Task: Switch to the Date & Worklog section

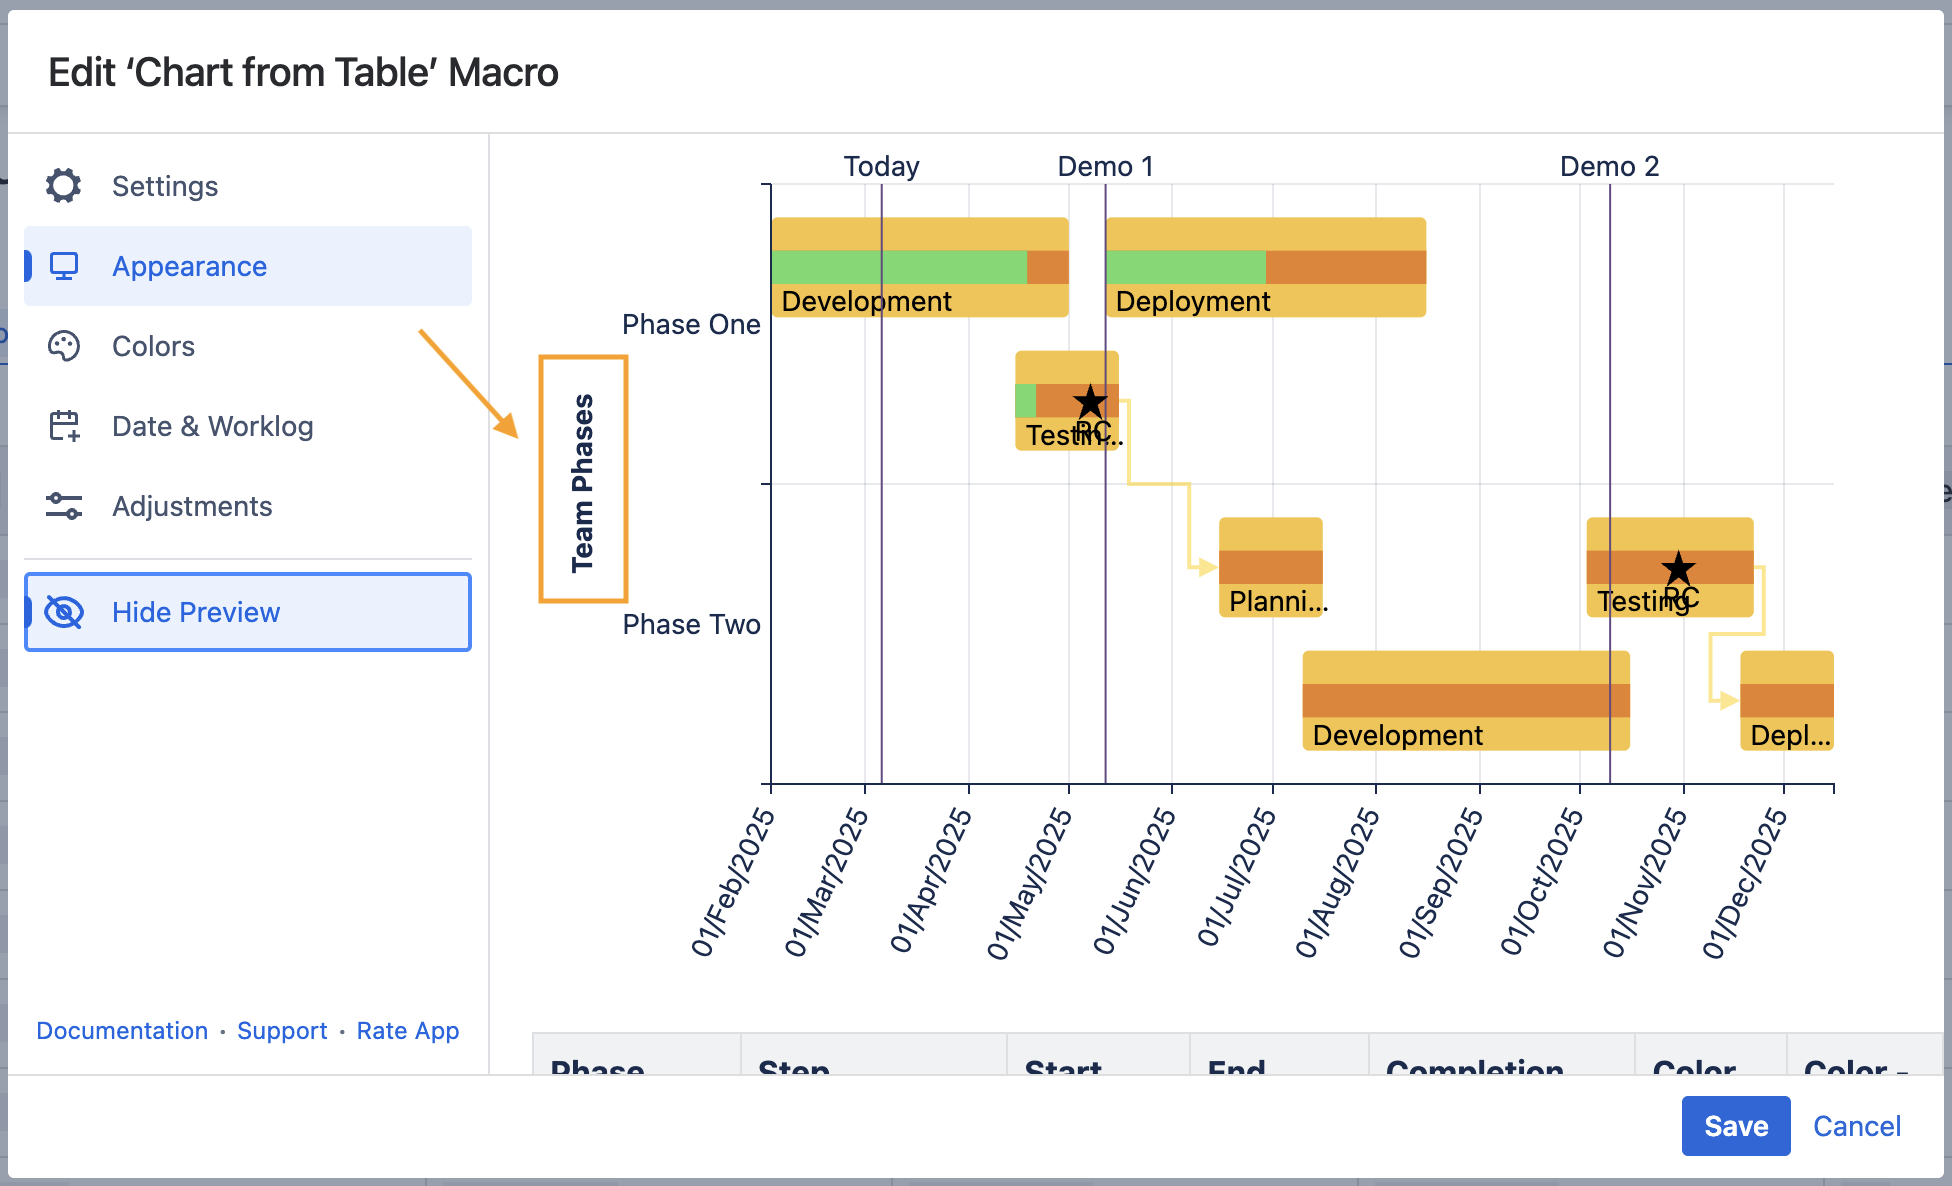Action: (212, 426)
